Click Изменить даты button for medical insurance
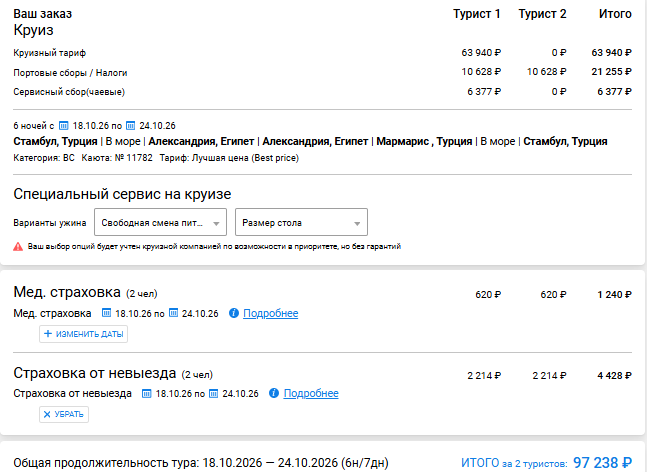Viewport: 647px width, 472px height. click(83, 334)
